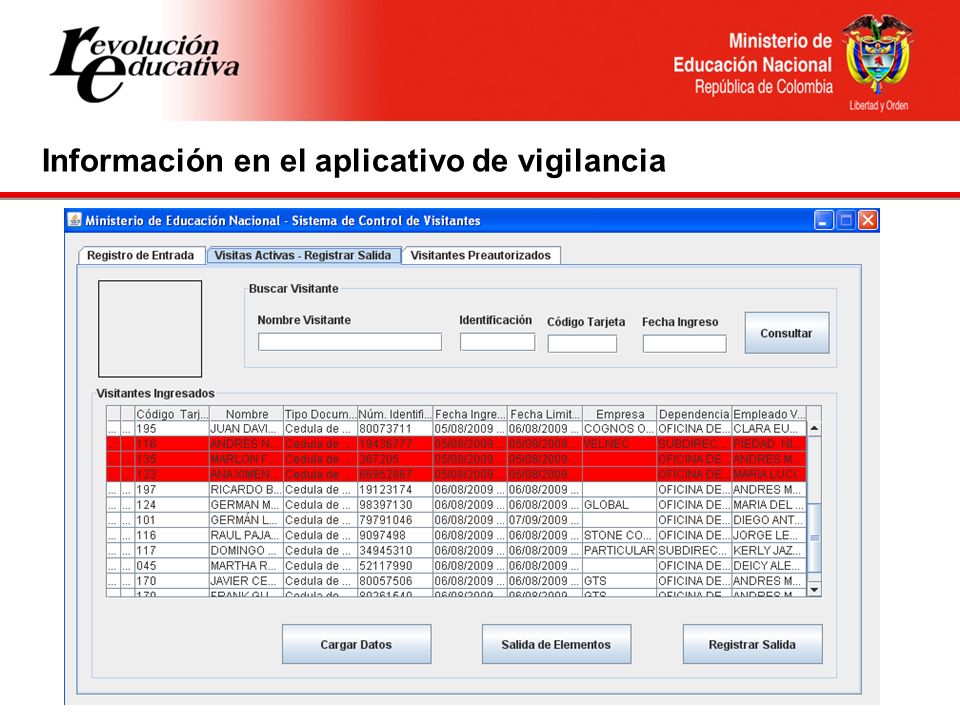Click the Código Tarjeta input field
Image resolution: width=960 pixels, height=720 pixels.
(582, 343)
